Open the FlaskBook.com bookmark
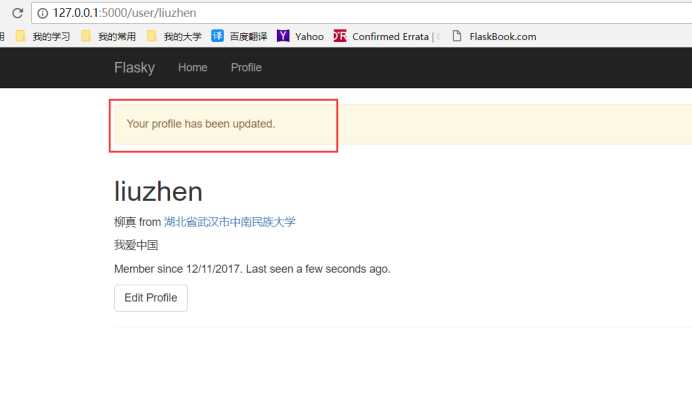 494,36
